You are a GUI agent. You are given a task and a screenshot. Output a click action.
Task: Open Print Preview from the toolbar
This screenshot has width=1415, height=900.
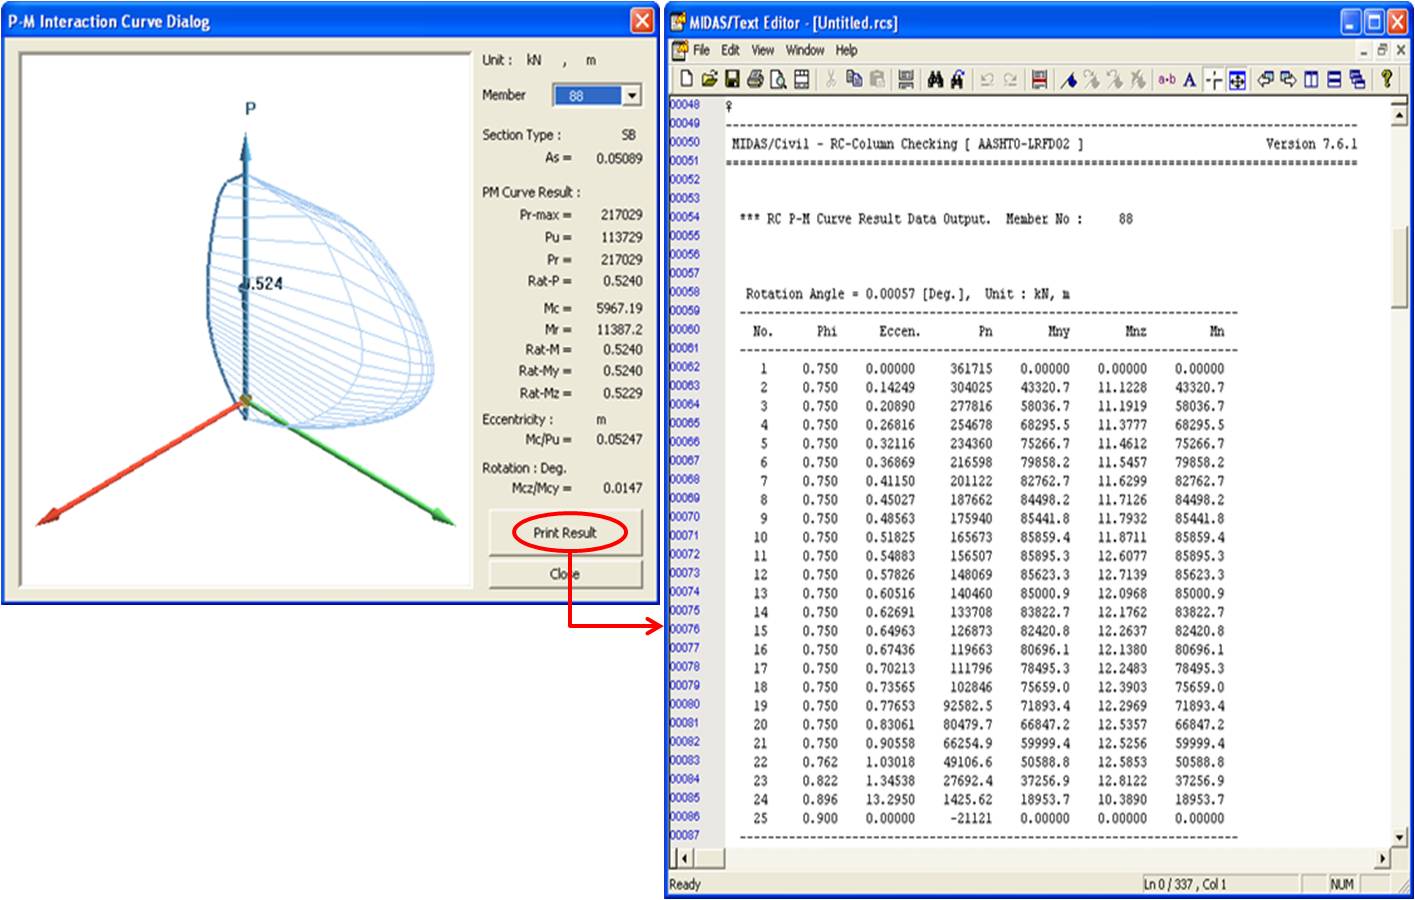(x=778, y=80)
